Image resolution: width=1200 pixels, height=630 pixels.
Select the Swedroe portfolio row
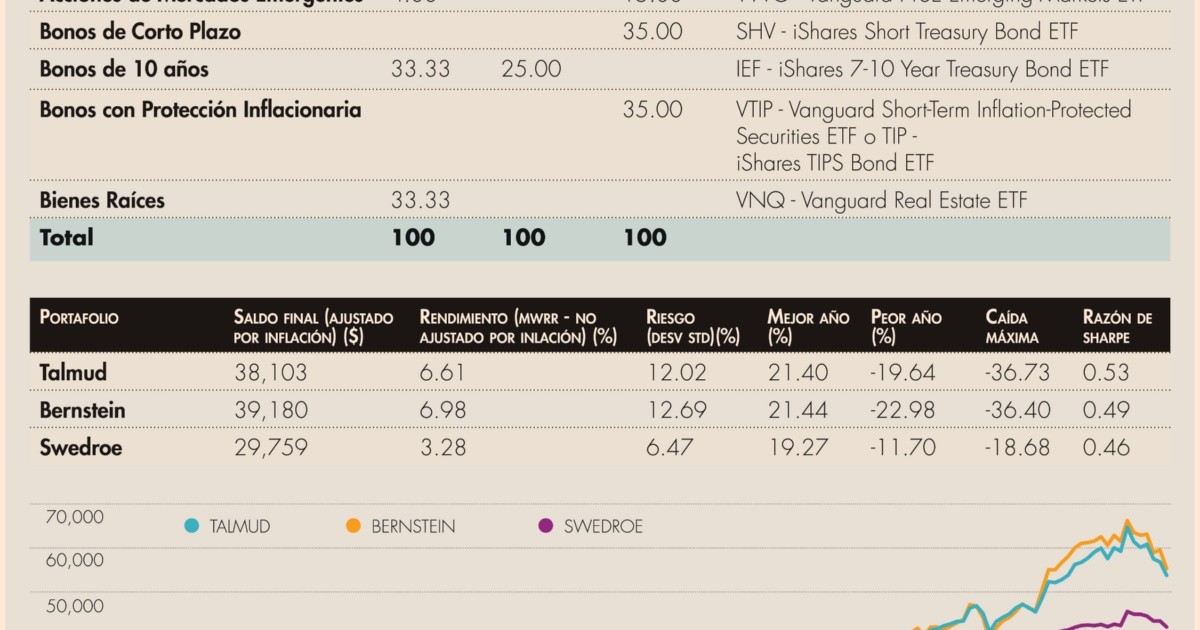(600, 447)
